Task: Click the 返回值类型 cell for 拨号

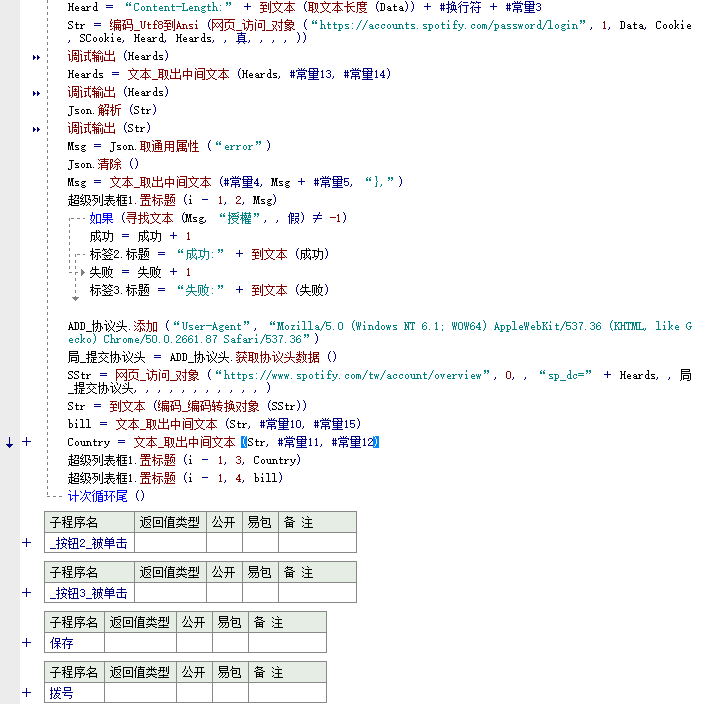Action: click(x=139, y=693)
